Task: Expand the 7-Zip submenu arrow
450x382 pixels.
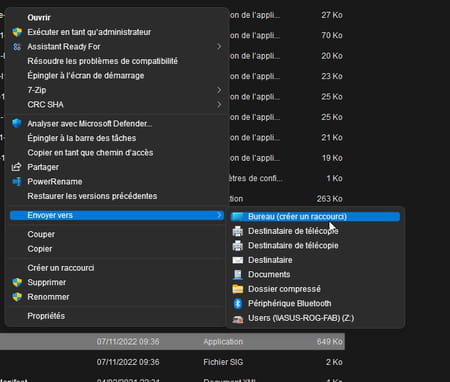Action: pyautogui.click(x=219, y=90)
